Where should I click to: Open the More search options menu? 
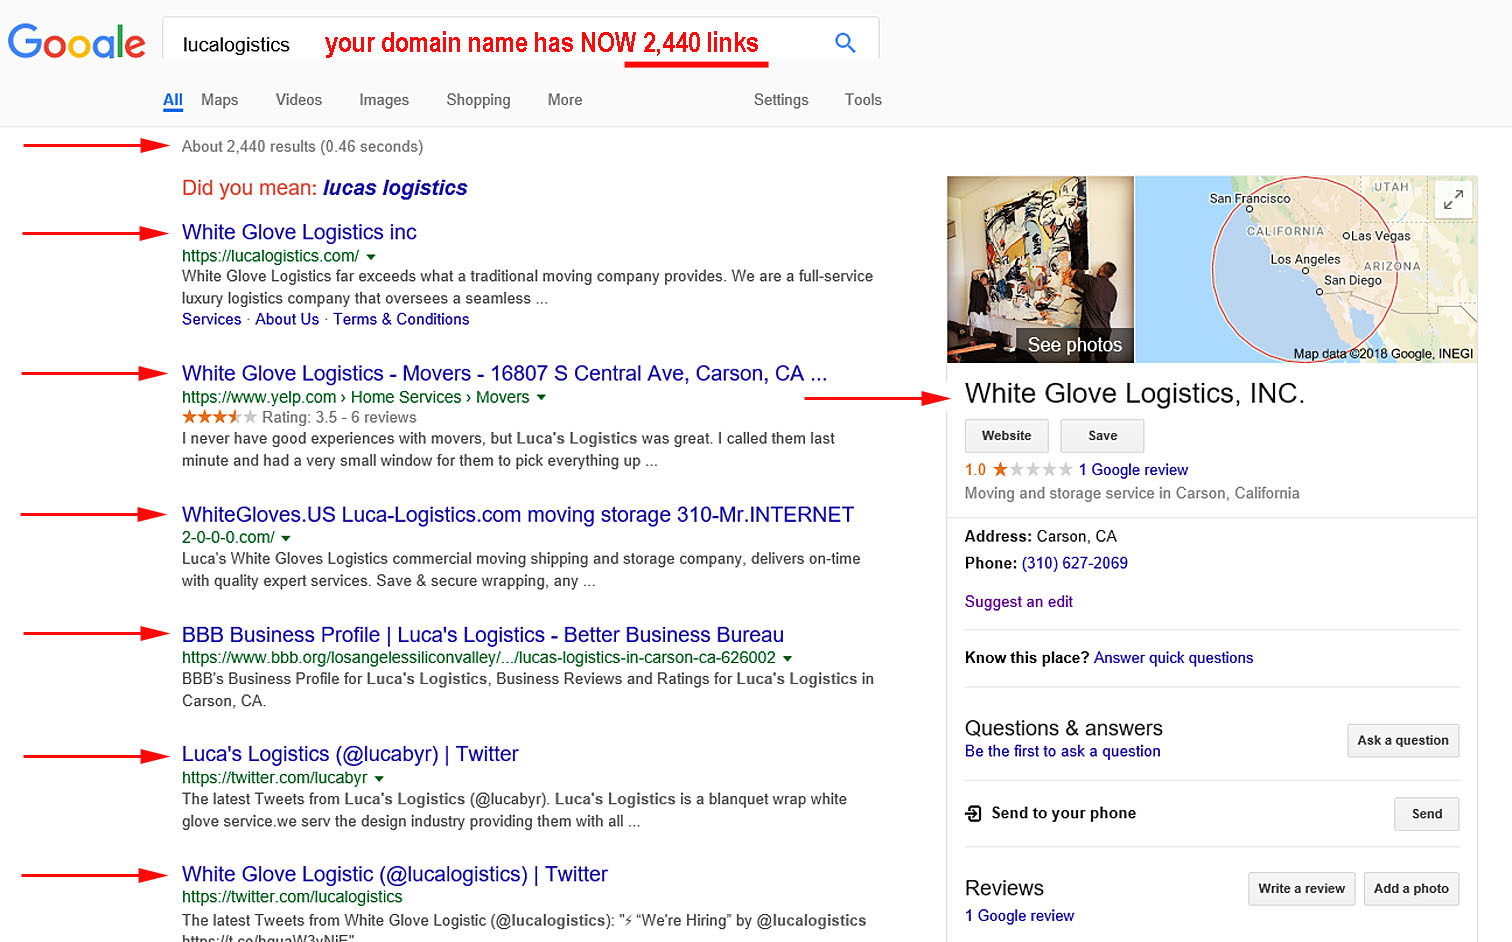pos(565,100)
